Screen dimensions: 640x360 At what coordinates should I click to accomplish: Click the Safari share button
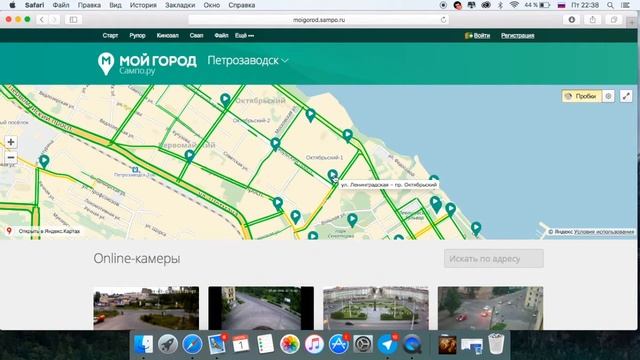[x=593, y=20]
